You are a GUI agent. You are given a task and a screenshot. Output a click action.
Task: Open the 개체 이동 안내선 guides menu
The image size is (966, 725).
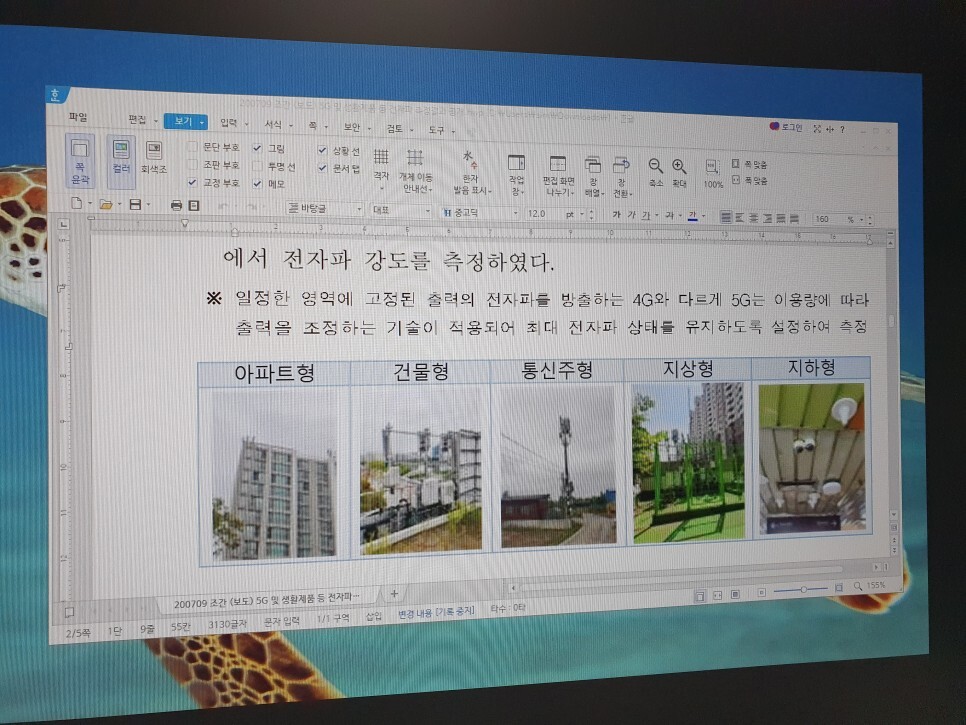(x=415, y=171)
